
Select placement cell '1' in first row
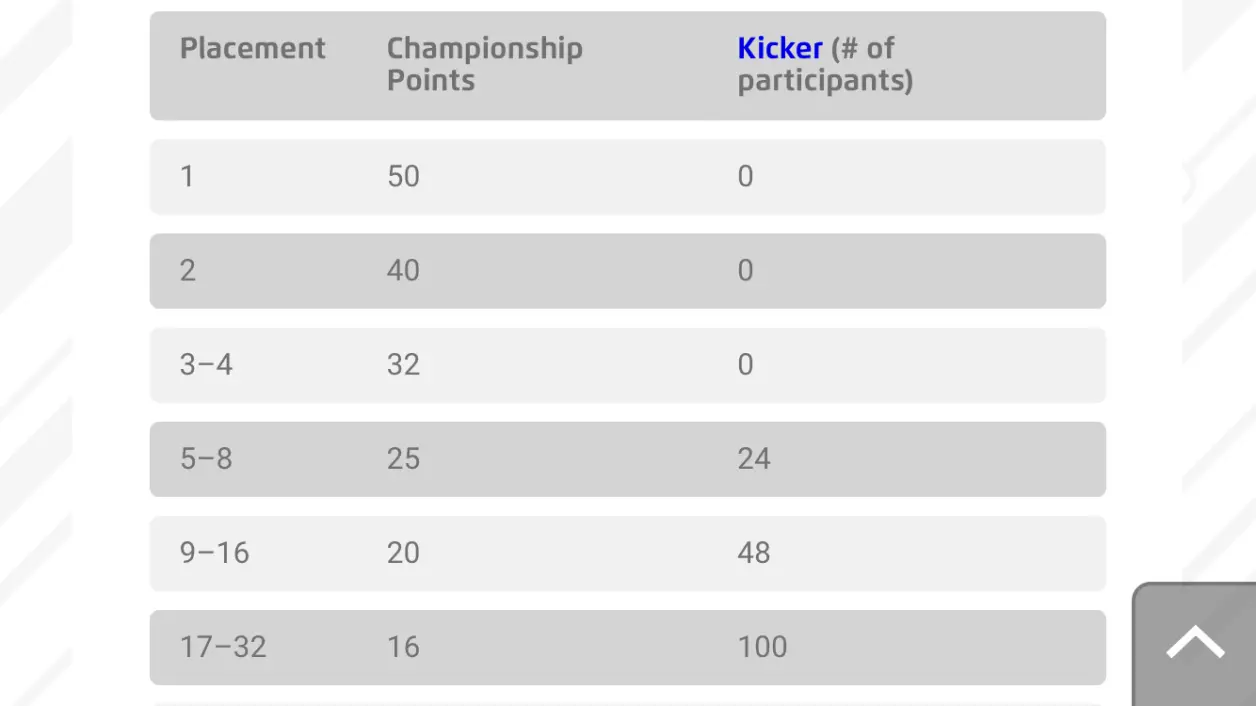(x=187, y=176)
